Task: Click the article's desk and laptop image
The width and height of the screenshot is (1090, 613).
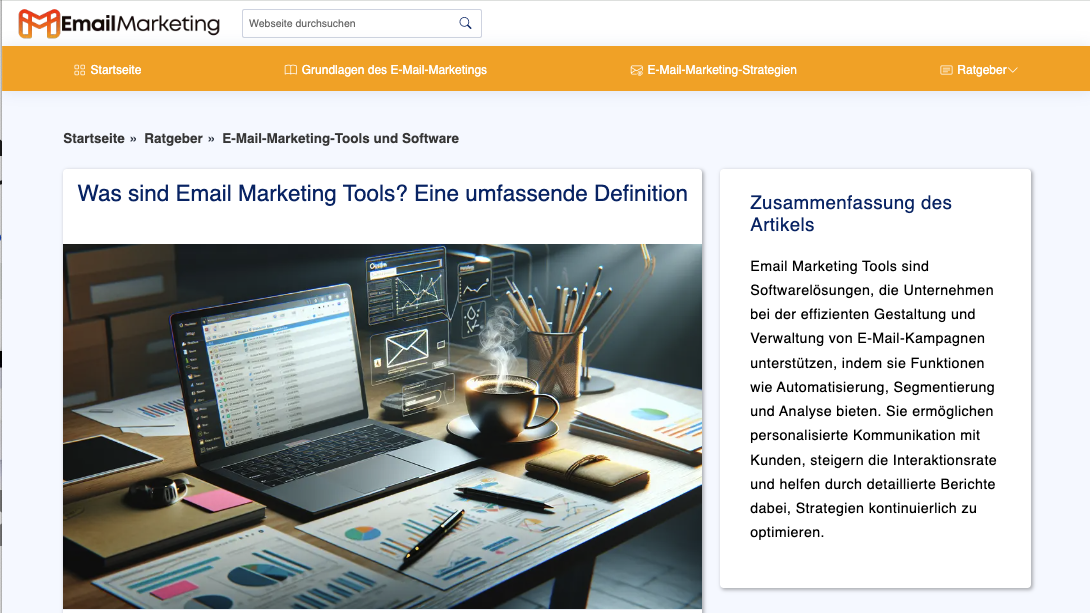Action: pyautogui.click(x=382, y=425)
